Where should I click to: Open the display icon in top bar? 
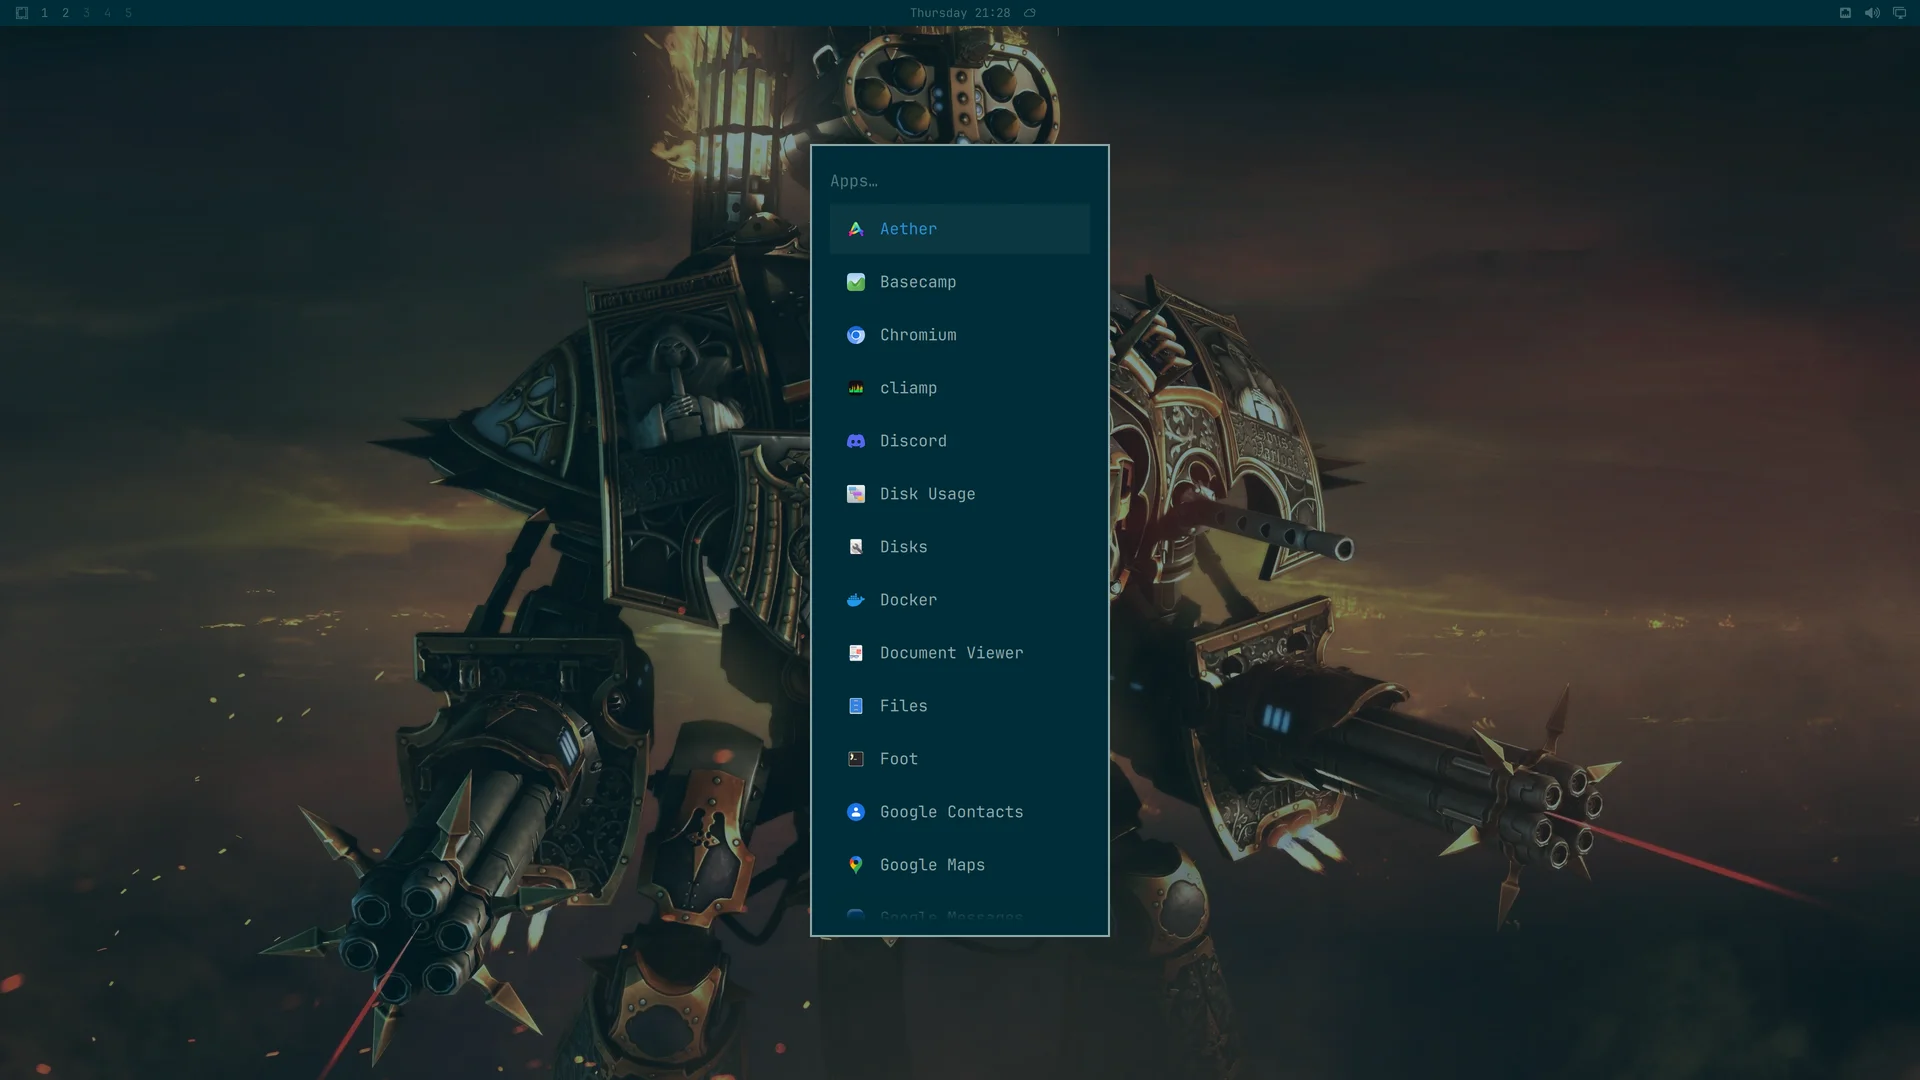coord(1899,13)
